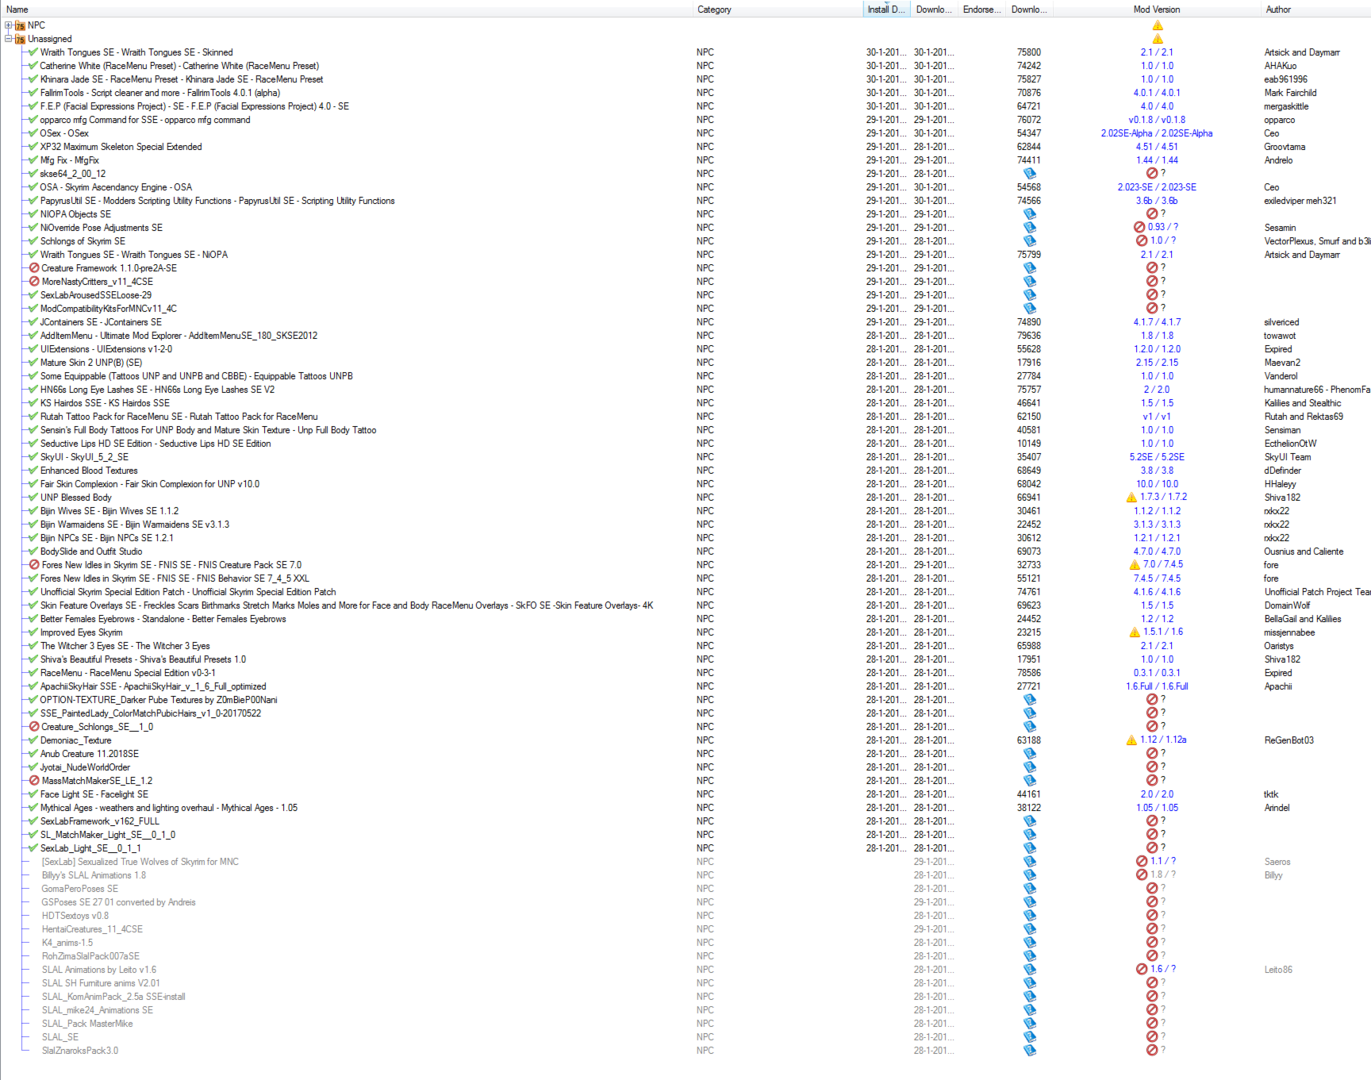Toggle the green checkmark for SkyUI - SkyUI_5_2_SE
1371x1080 pixels.
tap(33, 457)
